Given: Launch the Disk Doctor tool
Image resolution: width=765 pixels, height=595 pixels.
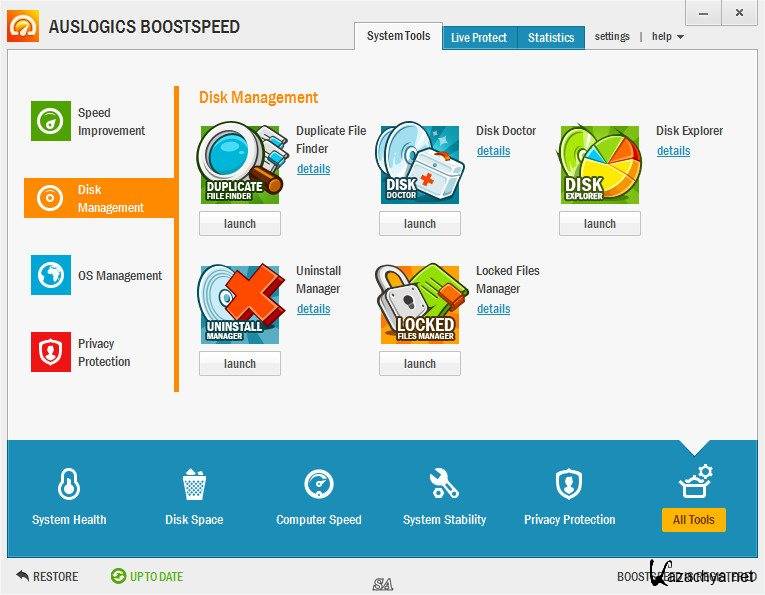Looking at the screenshot, I should tap(420, 224).
